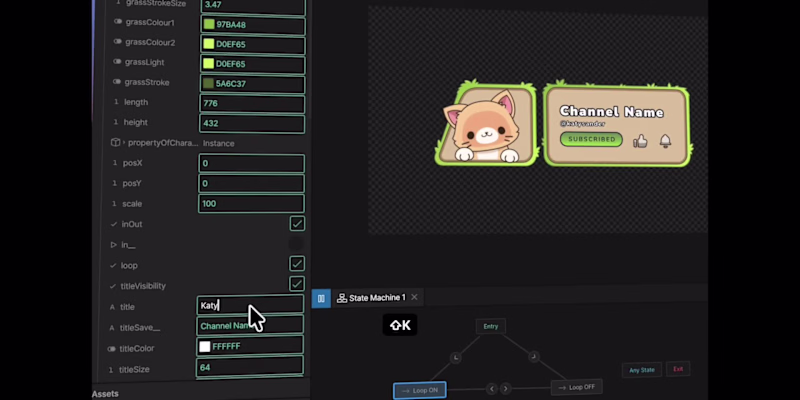
Task: Click the number type icon beside posX
Action: (114, 163)
